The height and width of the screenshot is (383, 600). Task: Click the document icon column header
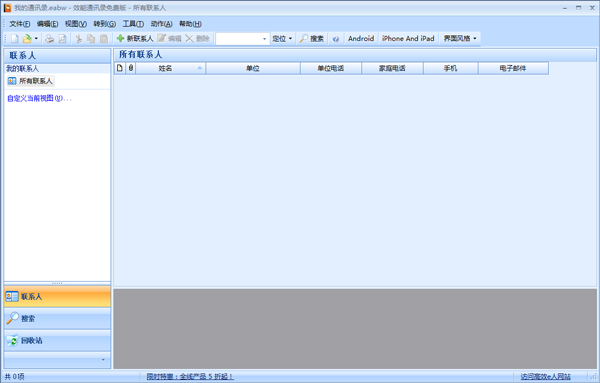tap(120, 68)
